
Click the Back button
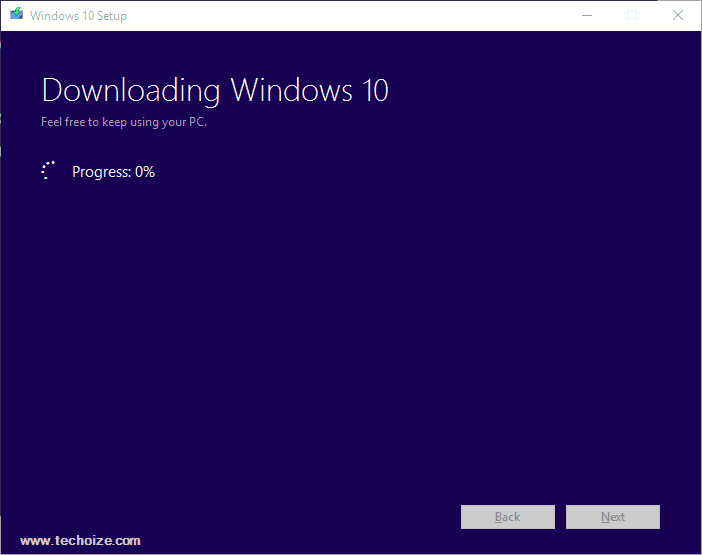pos(508,517)
